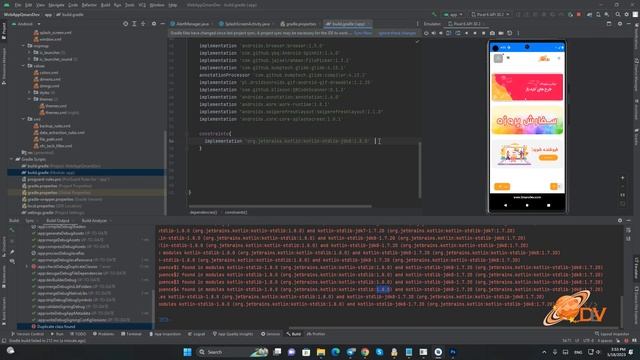Click the emulator screenshot camera icon
640x360 pixels.
coord(492,33)
